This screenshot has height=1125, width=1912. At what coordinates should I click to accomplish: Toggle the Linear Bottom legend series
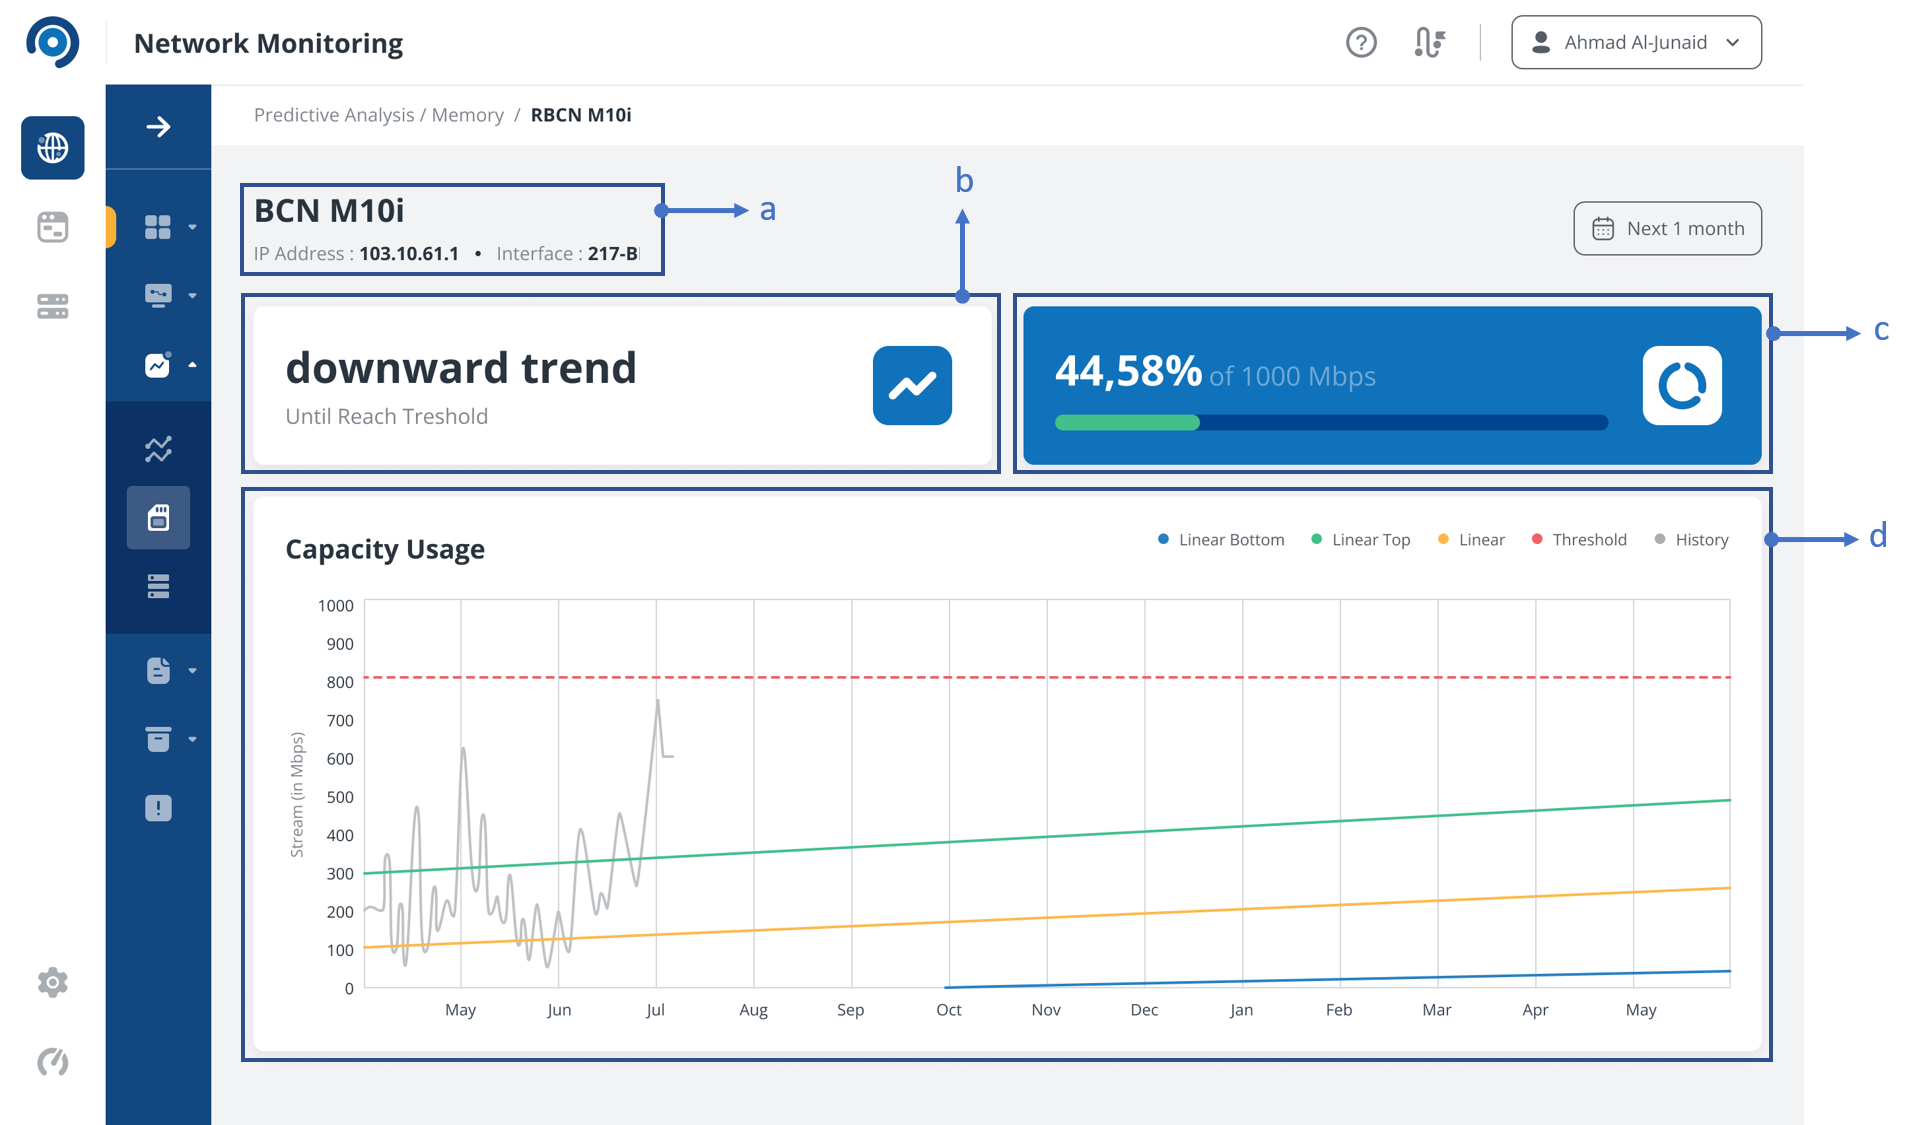tap(1221, 540)
